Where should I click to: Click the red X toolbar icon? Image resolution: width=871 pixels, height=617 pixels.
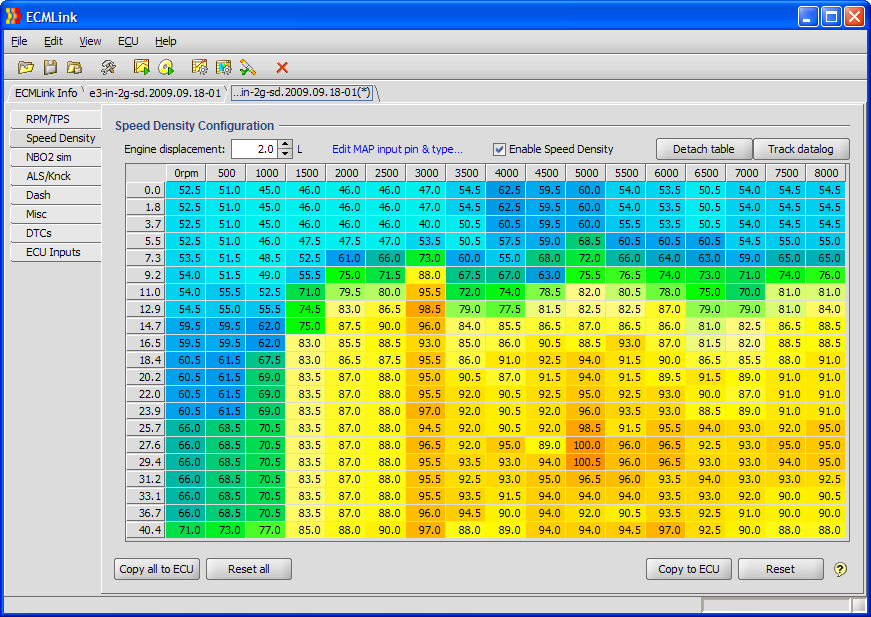282,67
